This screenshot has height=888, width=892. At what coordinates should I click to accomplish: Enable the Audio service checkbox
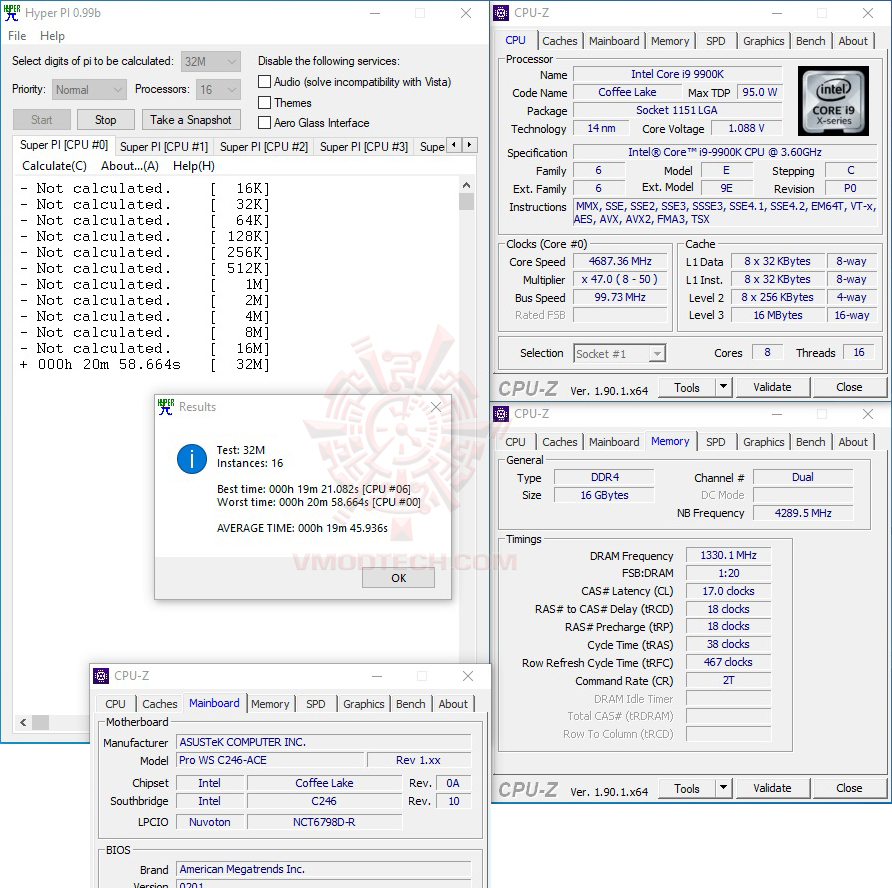(265, 81)
